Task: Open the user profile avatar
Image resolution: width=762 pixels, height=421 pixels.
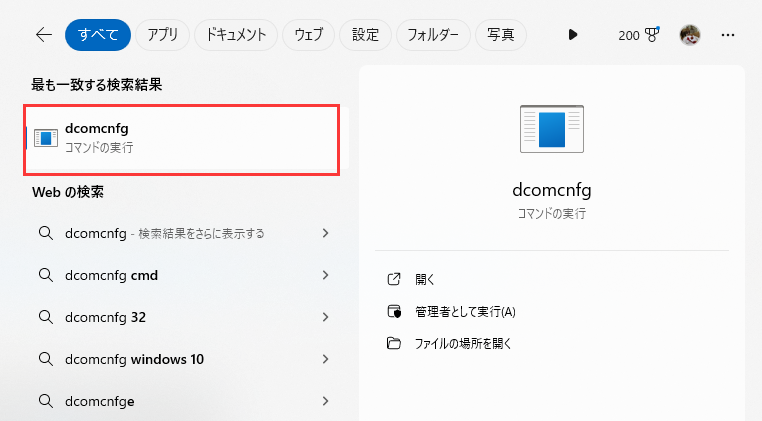Action: (690, 35)
